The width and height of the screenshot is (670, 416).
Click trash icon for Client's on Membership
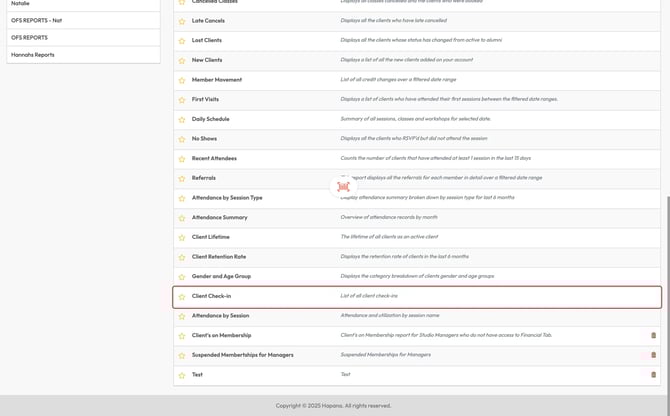pyautogui.click(x=653, y=335)
